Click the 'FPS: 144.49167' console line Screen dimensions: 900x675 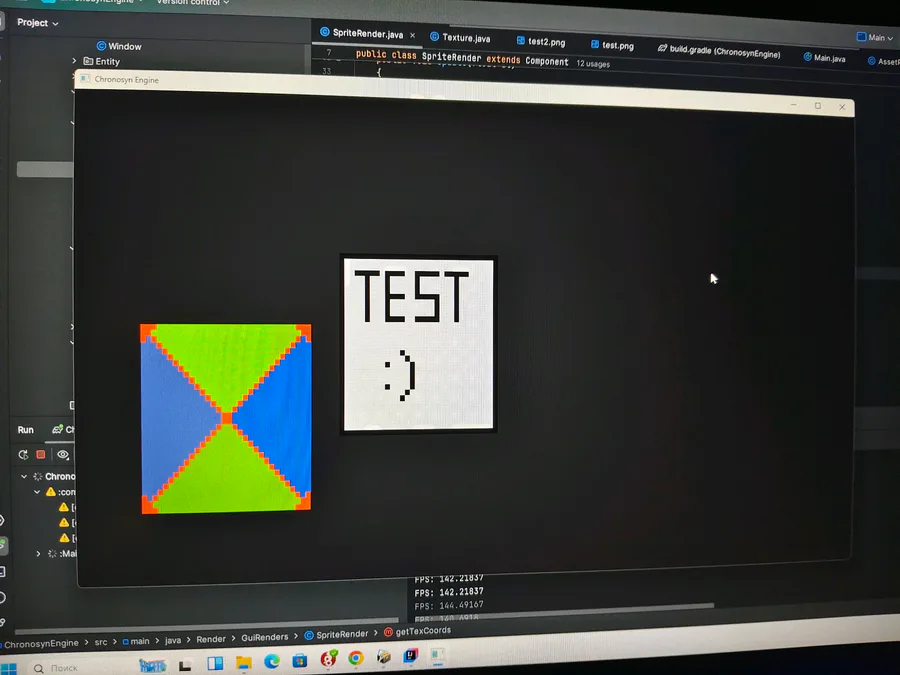click(449, 605)
